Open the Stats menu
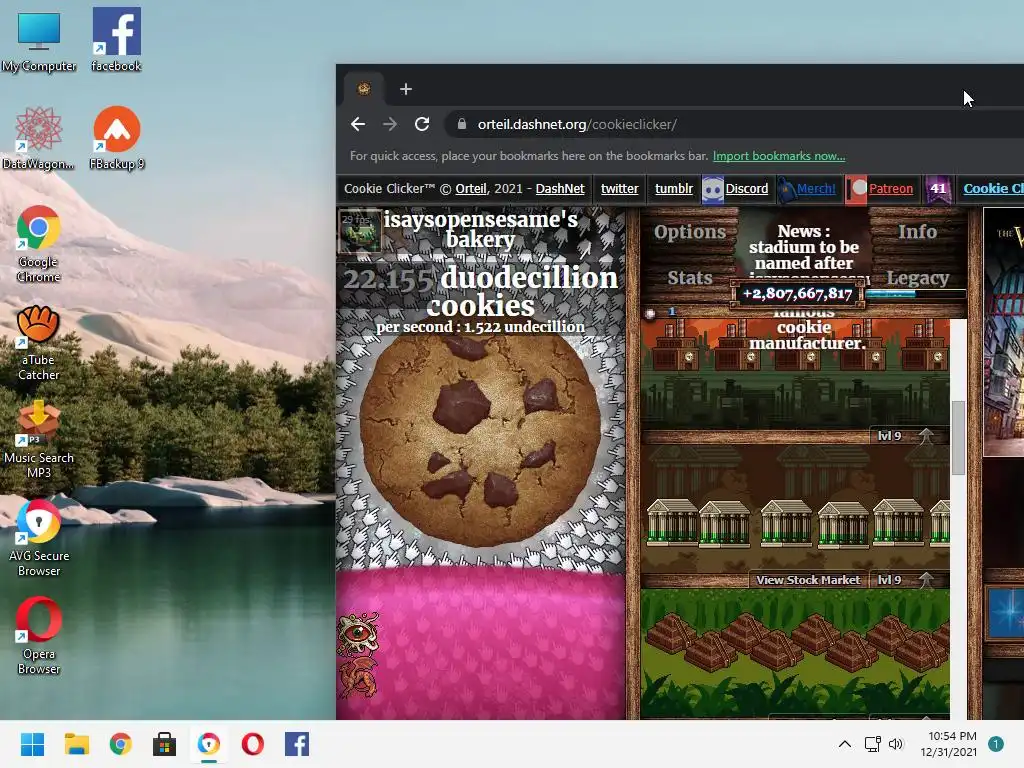Image resolution: width=1024 pixels, height=768 pixels. 690,278
